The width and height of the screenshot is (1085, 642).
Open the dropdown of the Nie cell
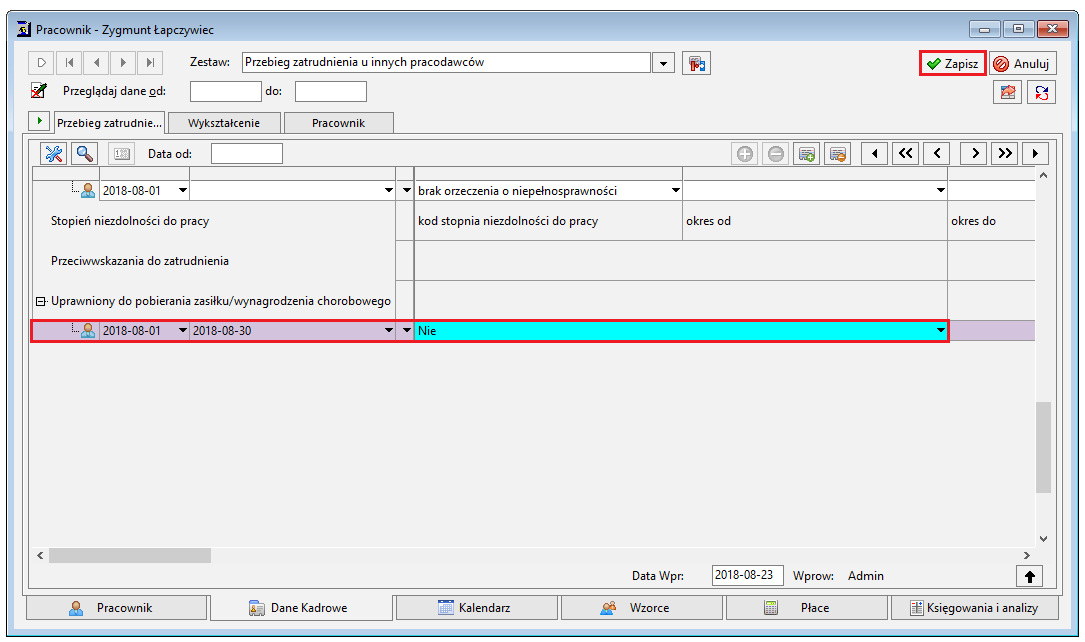coord(940,331)
